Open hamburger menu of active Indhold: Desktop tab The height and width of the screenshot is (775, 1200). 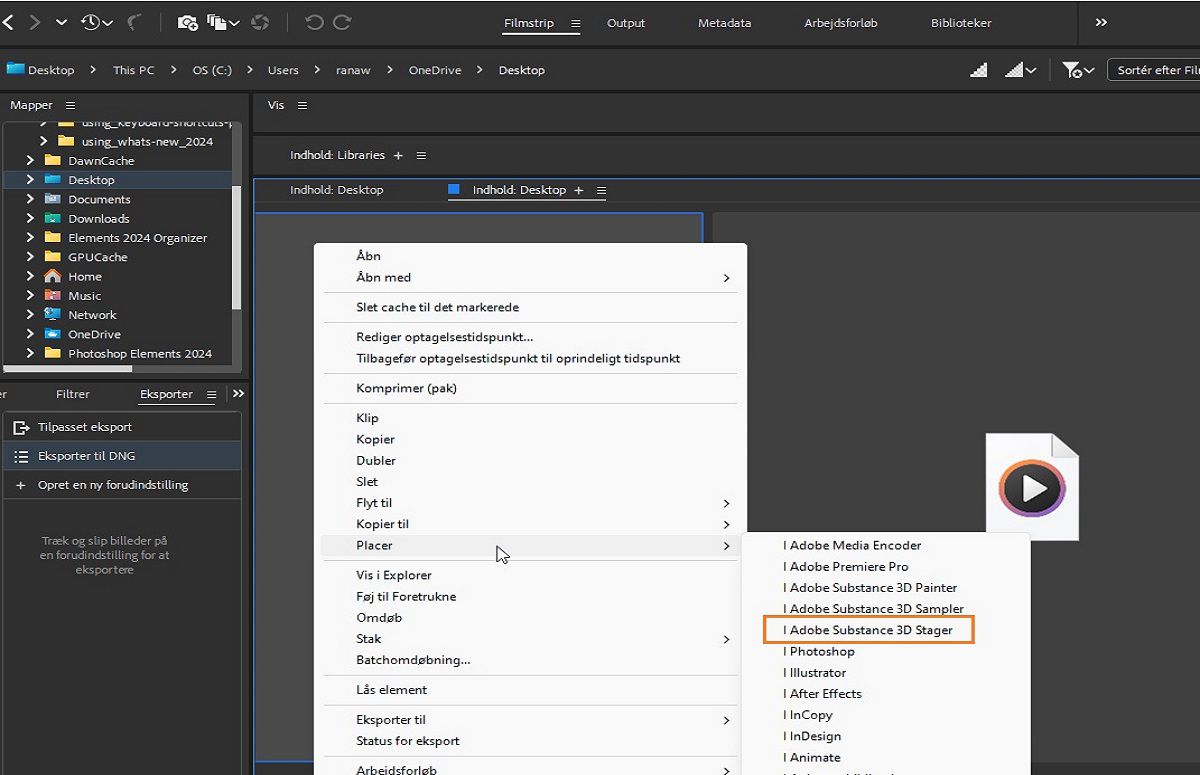click(x=601, y=190)
